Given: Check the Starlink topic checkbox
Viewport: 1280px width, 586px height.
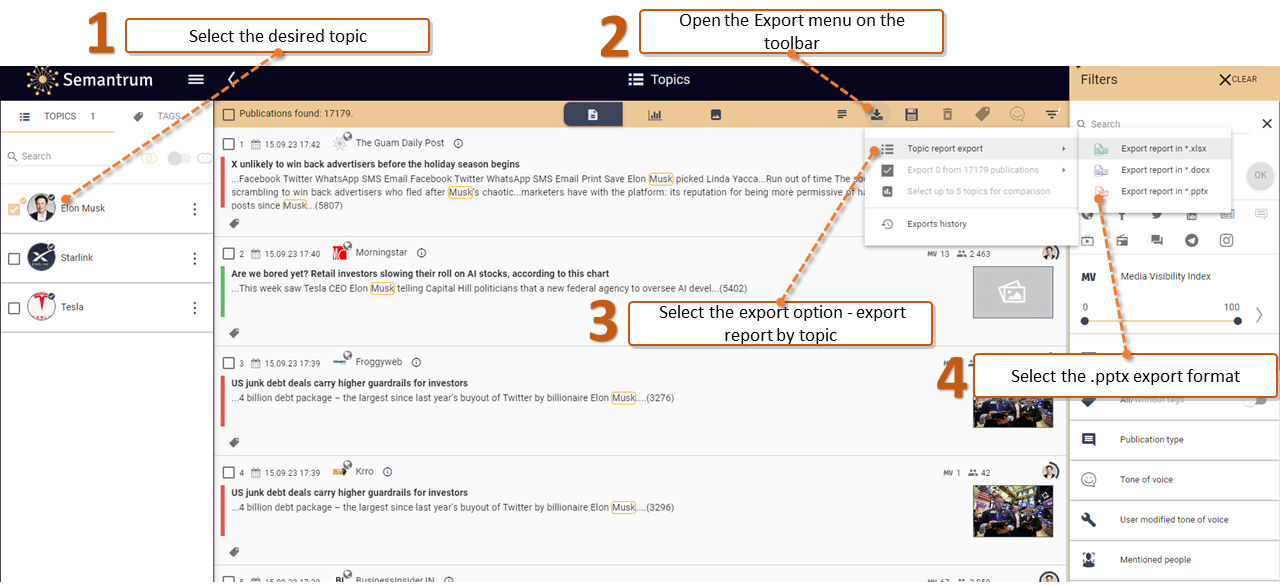Looking at the screenshot, I should coord(14,259).
